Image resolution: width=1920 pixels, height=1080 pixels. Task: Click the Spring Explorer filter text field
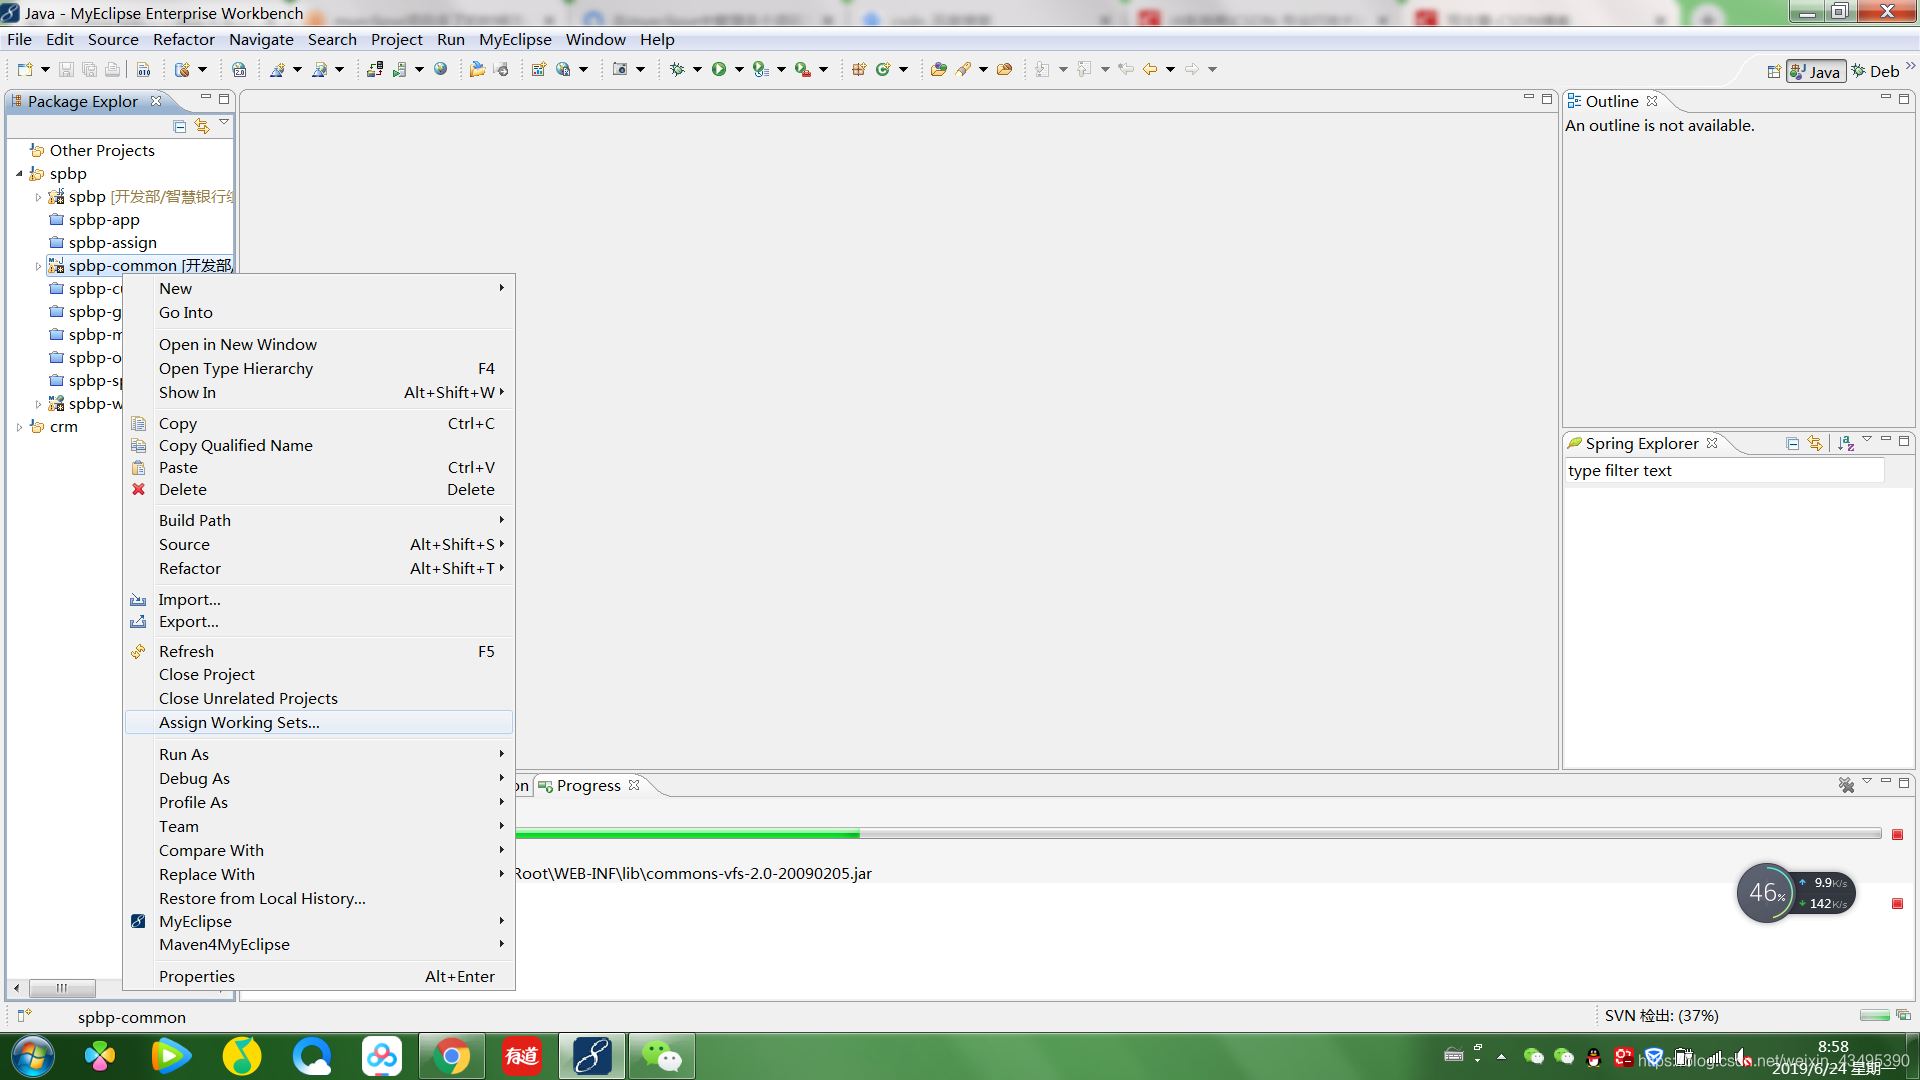1725,470
